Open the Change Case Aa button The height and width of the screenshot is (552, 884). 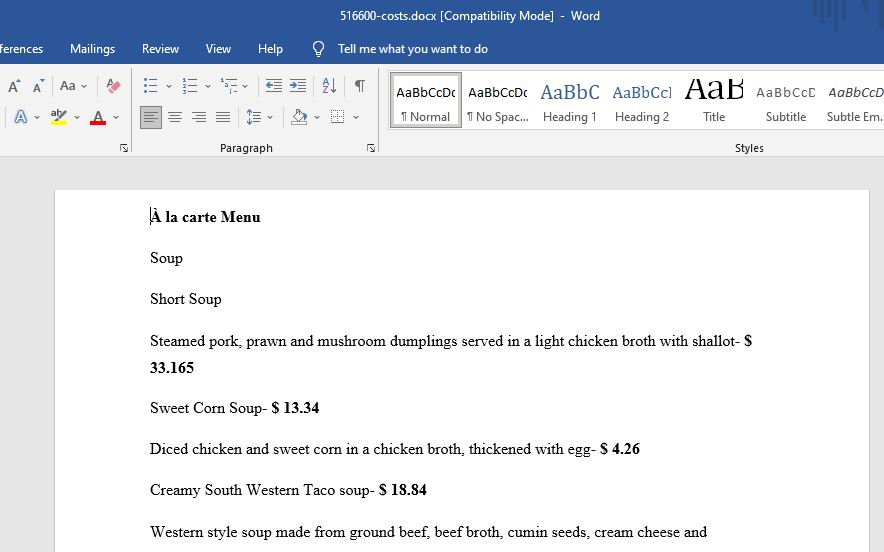tap(68, 86)
